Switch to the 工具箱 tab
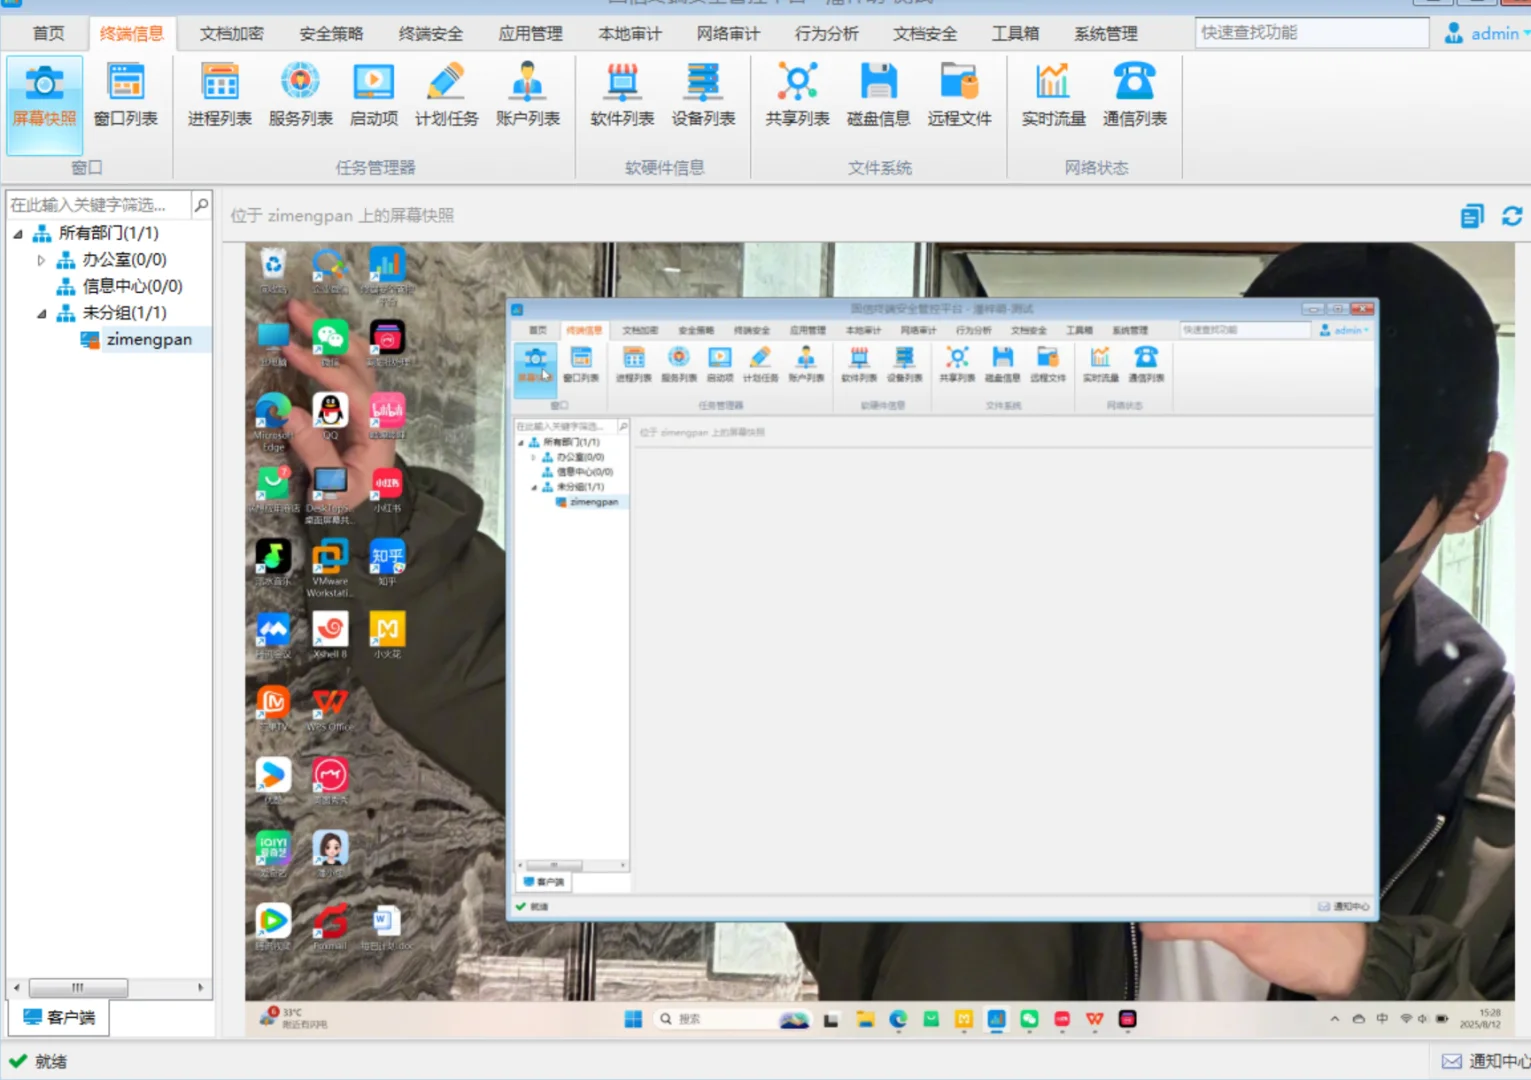Image resolution: width=1531 pixels, height=1080 pixels. click(x=1015, y=34)
